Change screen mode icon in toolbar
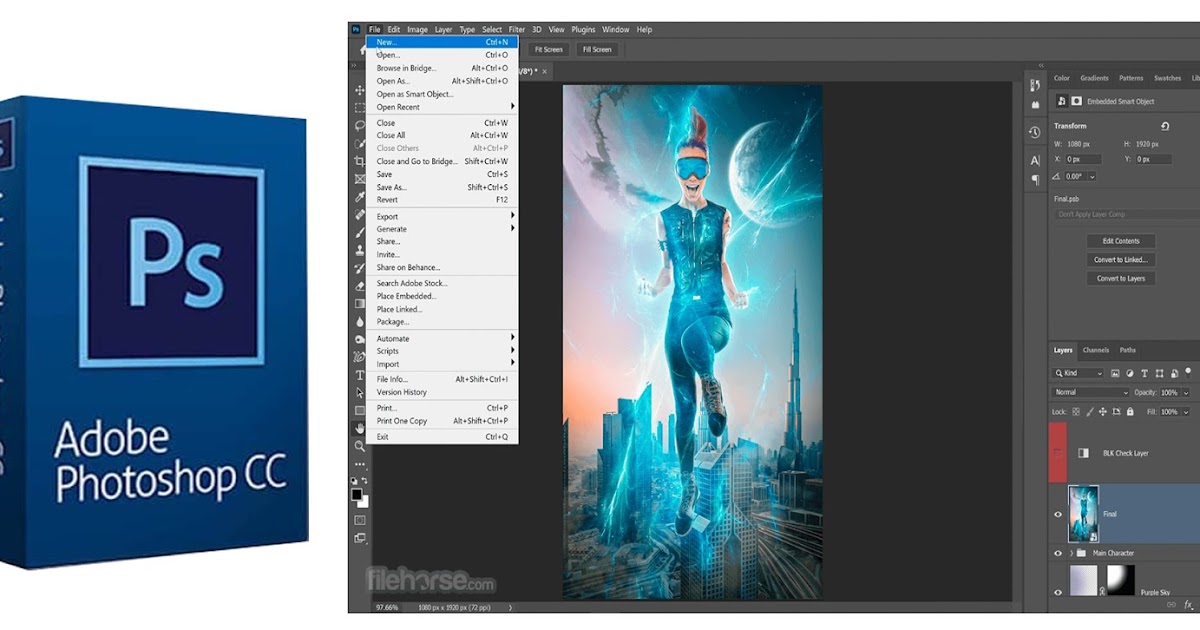 click(360, 540)
